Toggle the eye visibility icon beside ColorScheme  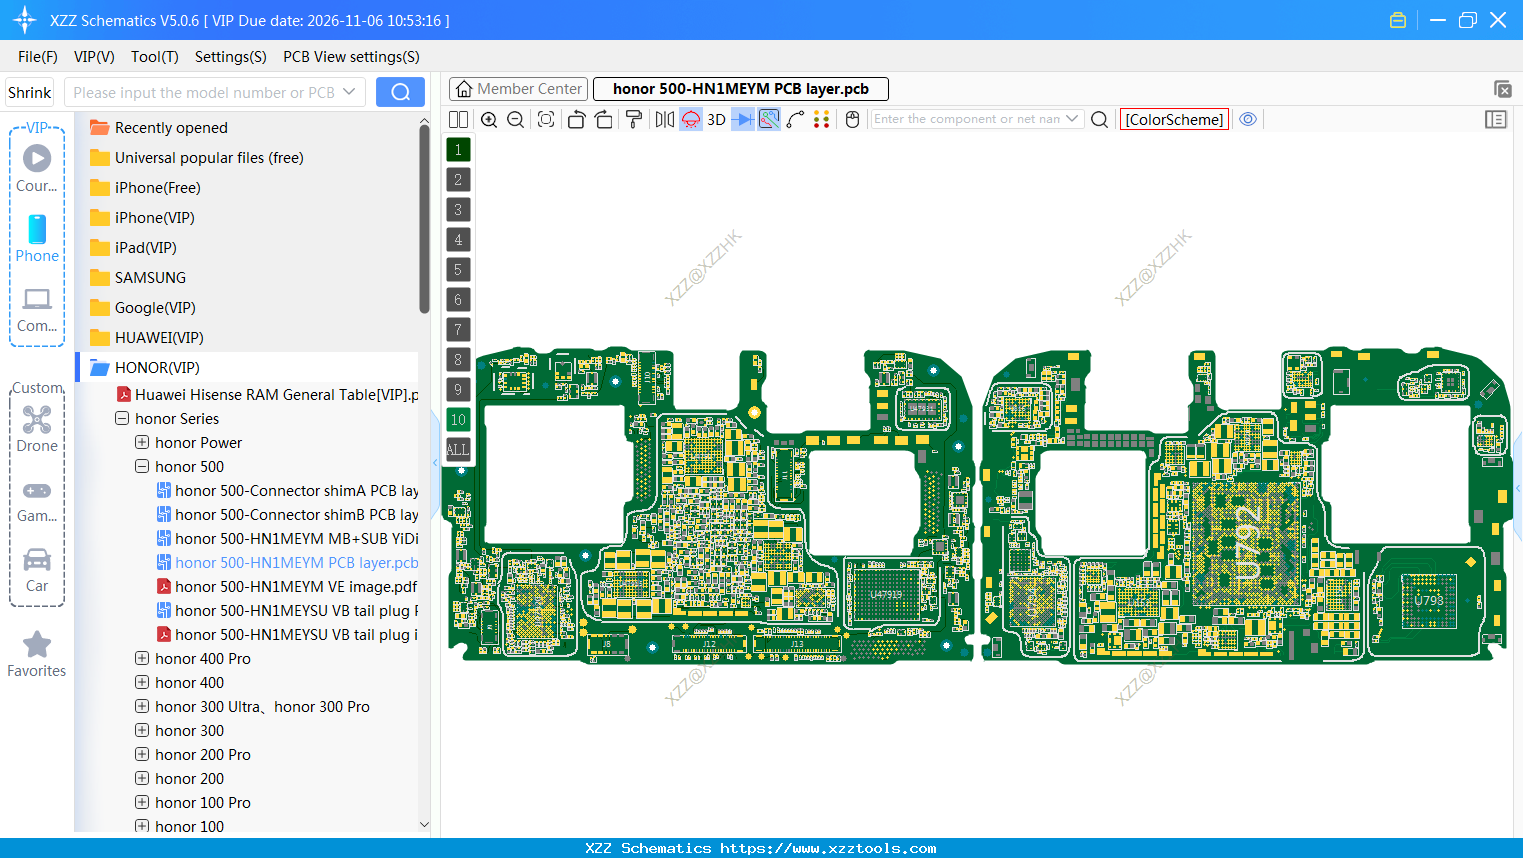[1248, 119]
